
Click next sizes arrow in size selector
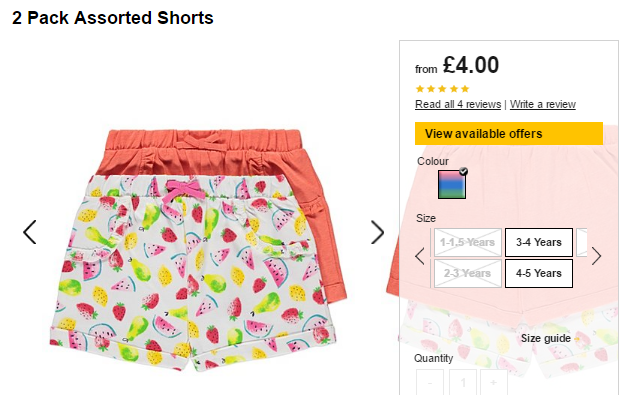click(596, 256)
